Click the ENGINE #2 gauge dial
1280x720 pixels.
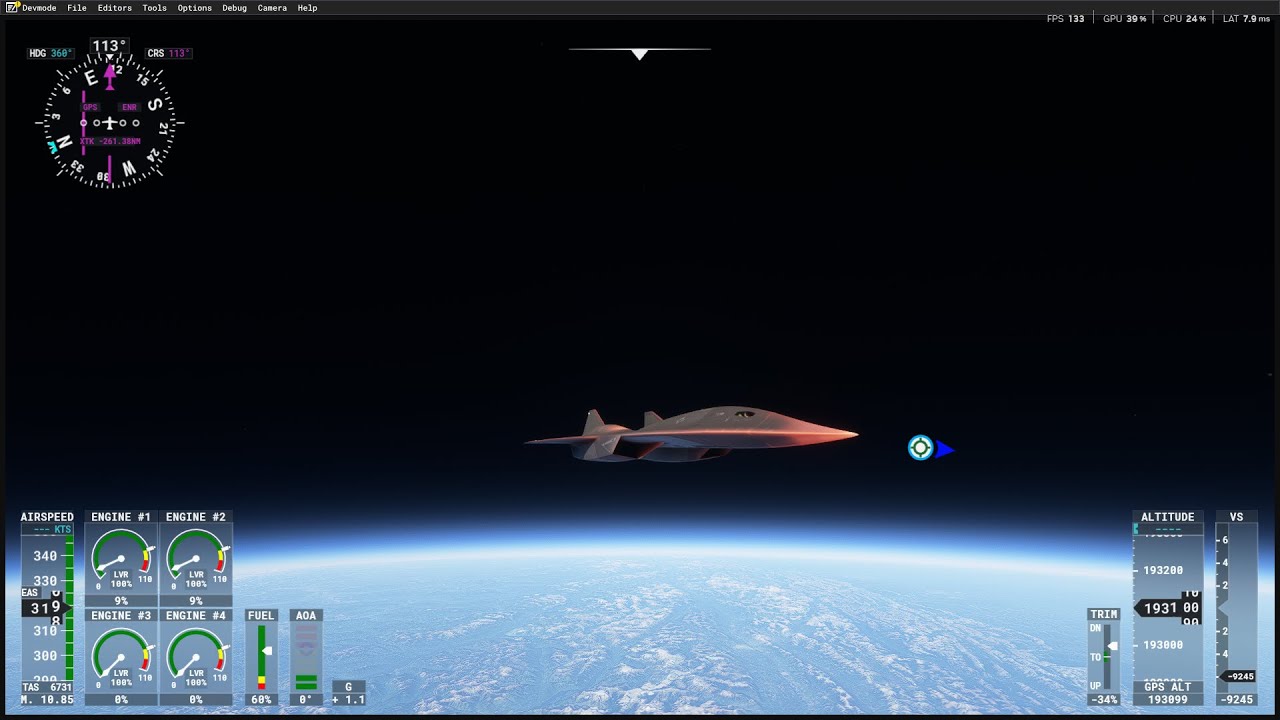click(196, 560)
